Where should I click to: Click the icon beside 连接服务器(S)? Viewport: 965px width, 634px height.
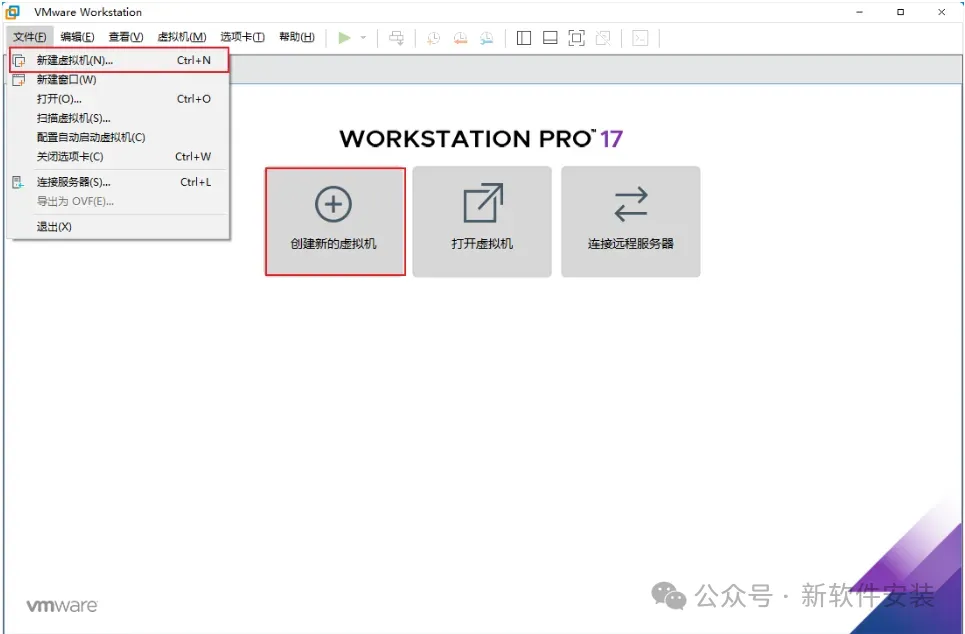18,182
